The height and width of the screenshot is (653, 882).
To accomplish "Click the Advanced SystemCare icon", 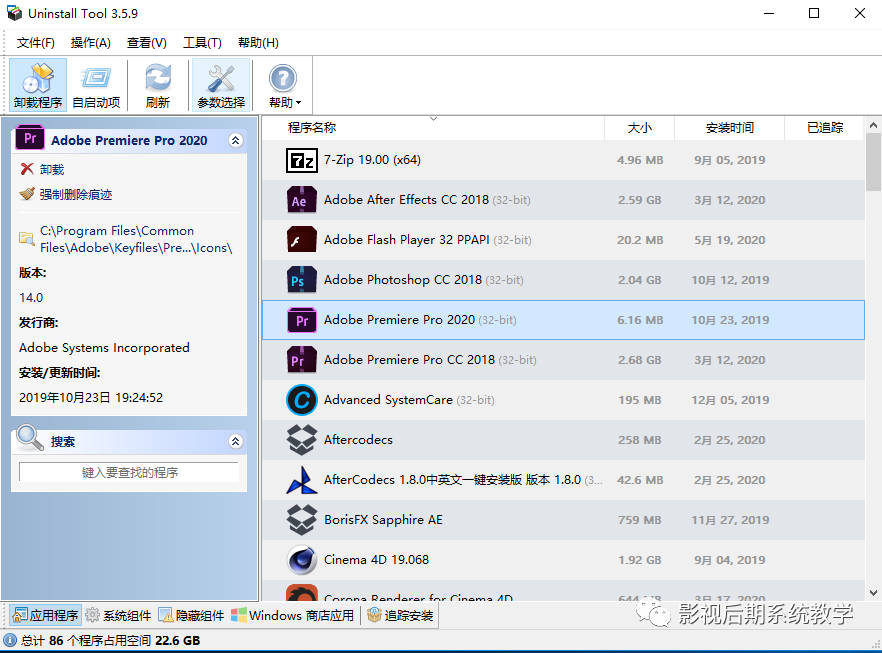I will click(302, 400).
